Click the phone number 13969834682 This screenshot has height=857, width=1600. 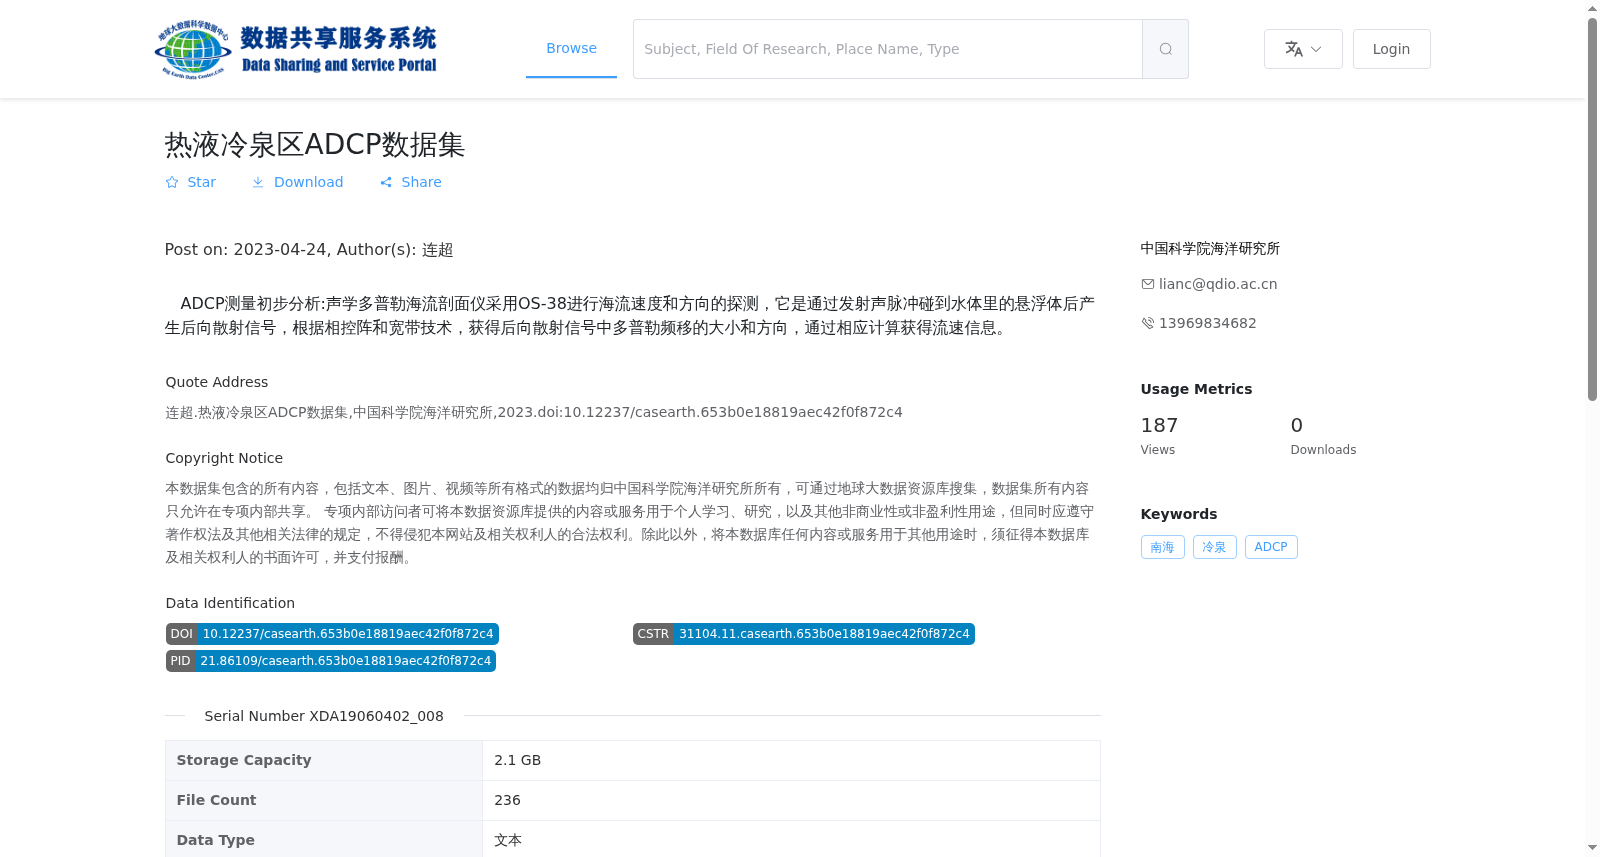(1208, 323)
